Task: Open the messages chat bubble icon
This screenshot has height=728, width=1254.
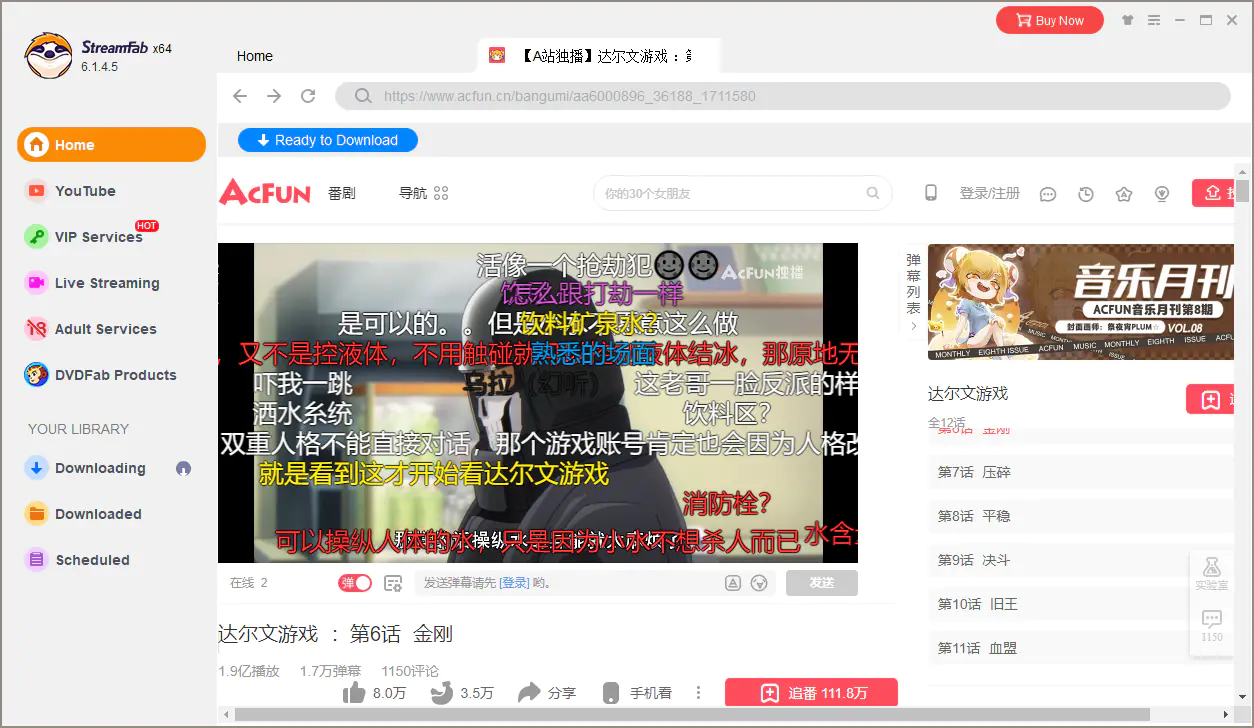Action: coord(1048,194)
